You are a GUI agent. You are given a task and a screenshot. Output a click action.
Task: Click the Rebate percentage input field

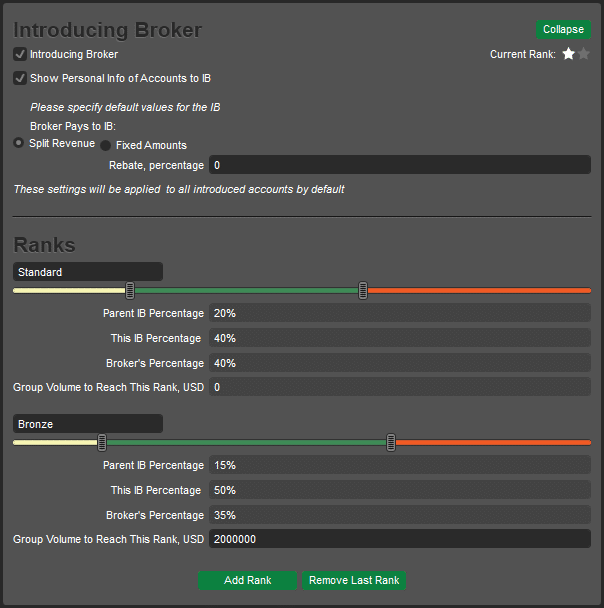click(x=400, y=165)
